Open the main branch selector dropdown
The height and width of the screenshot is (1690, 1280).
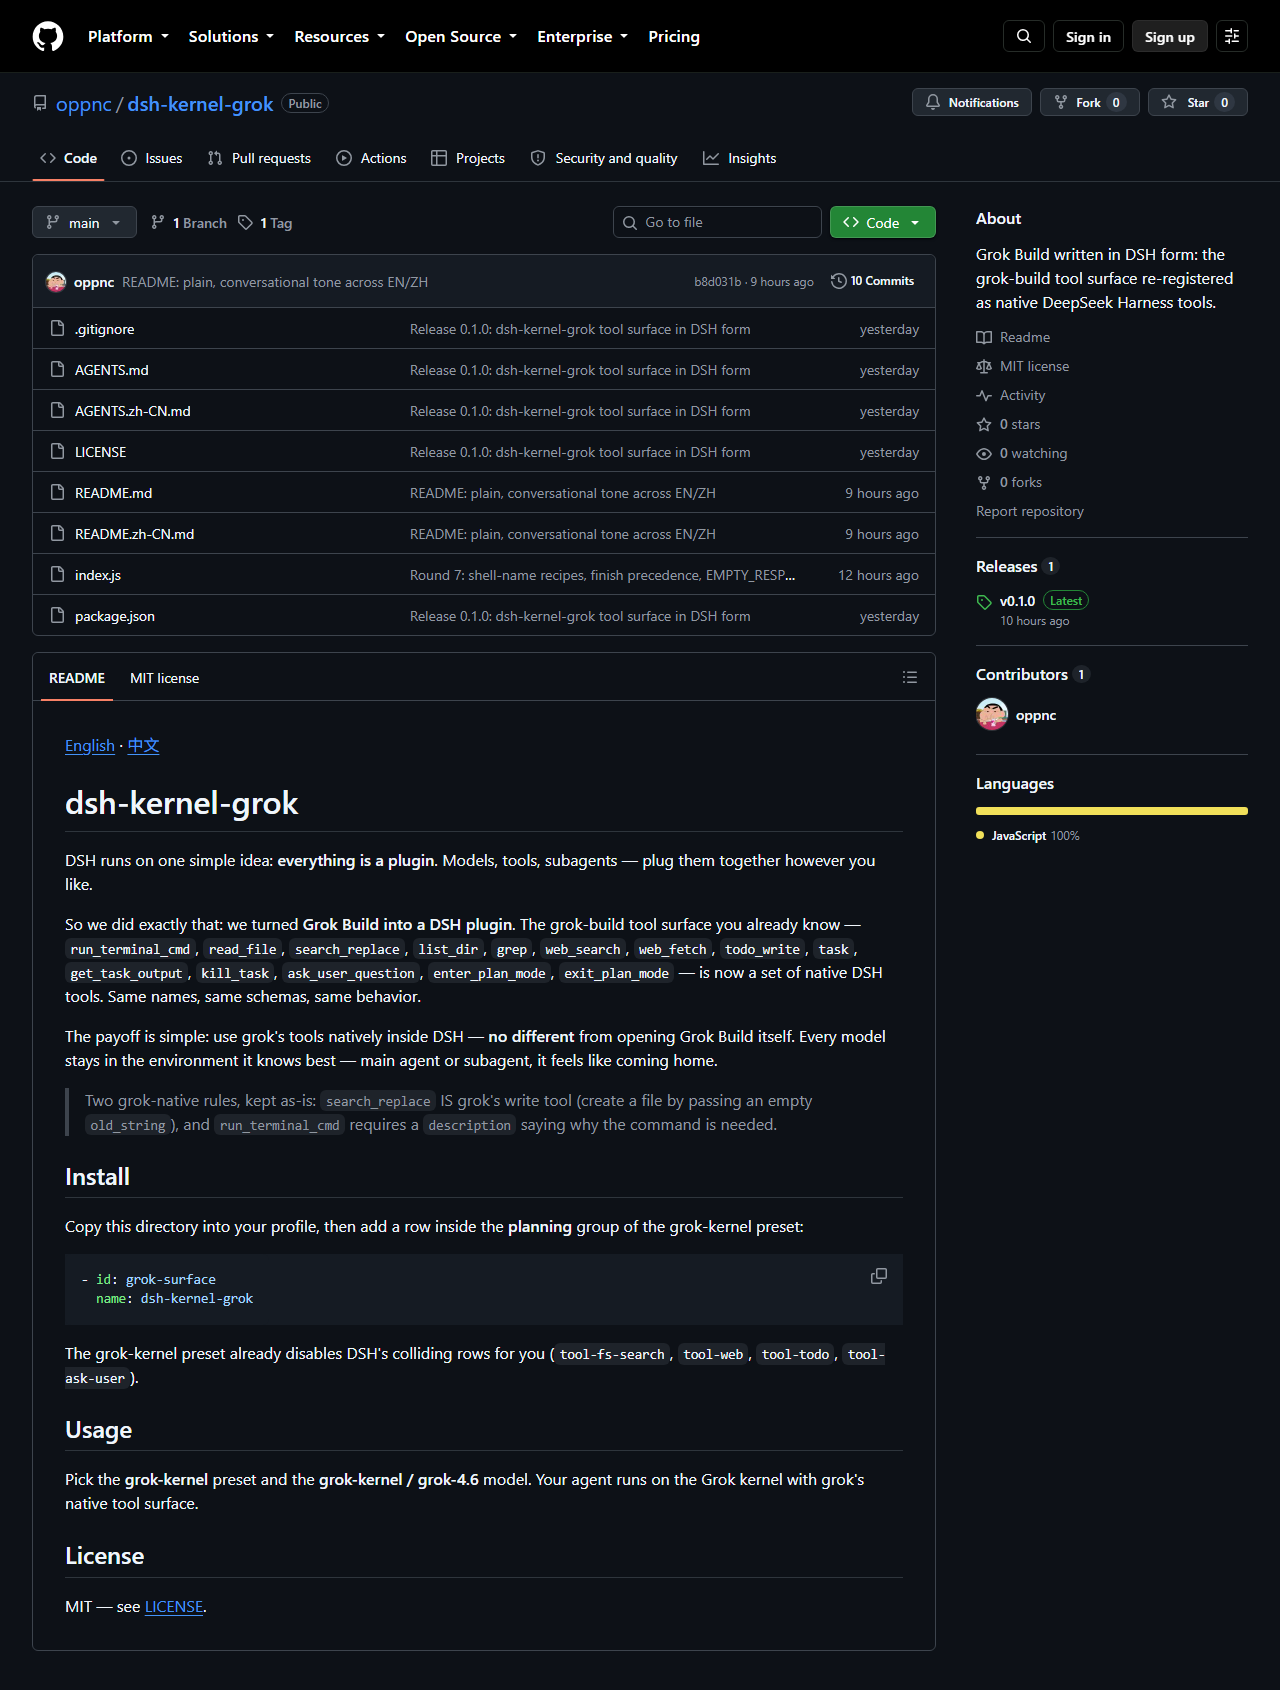pyautogui.click(x=84, y=222)
